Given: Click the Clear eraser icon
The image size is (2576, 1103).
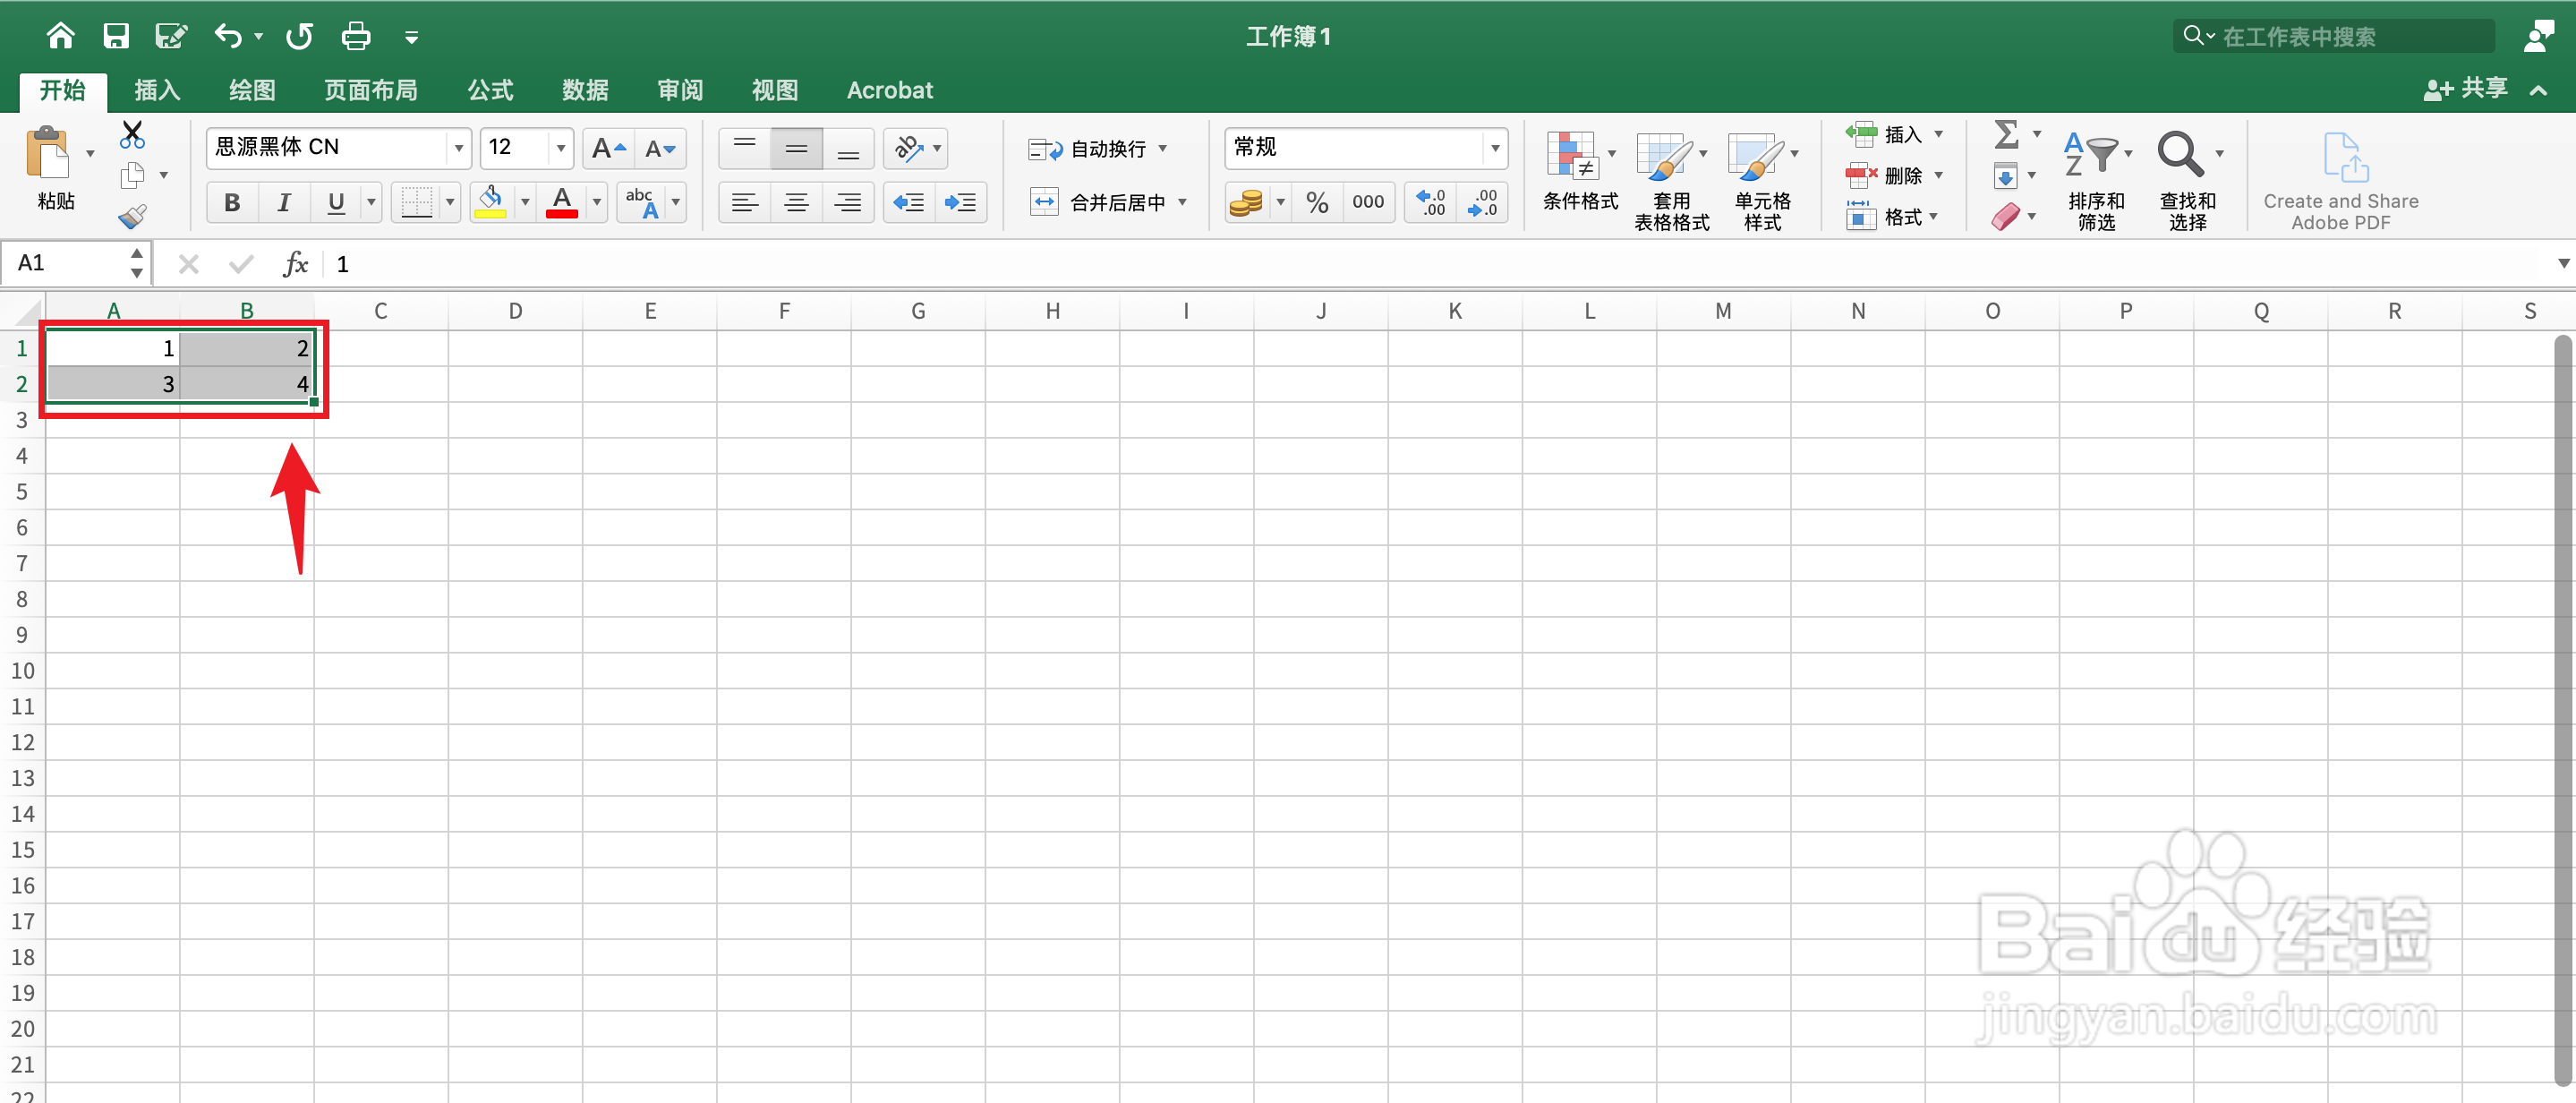Looking at the screenshot, I should (2005, 216).
